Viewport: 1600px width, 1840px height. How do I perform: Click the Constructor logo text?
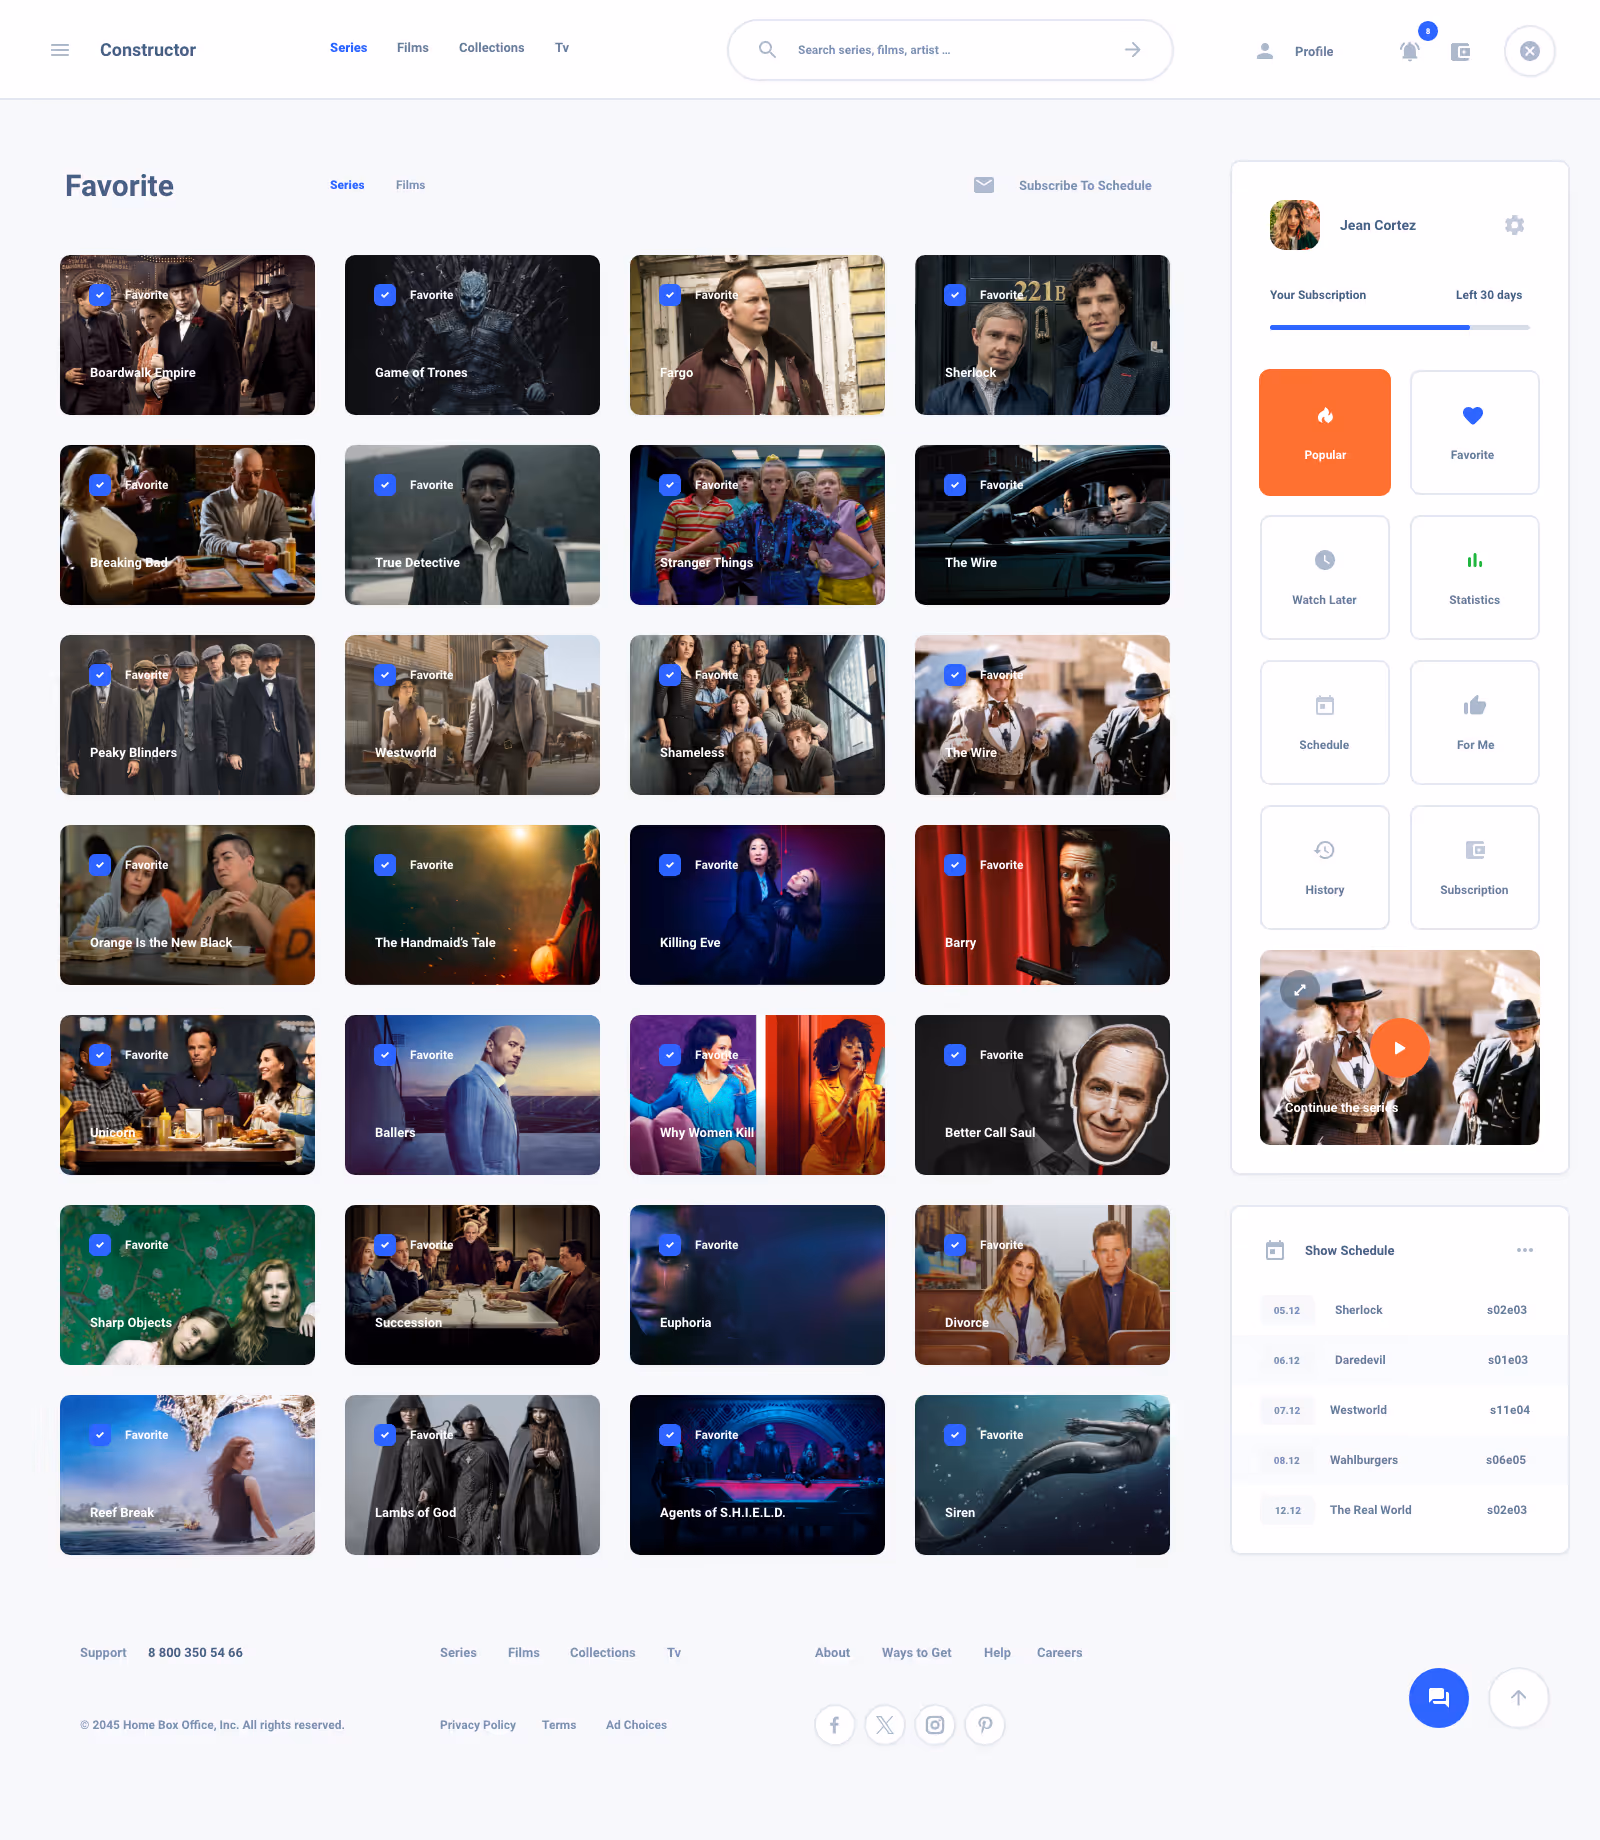(x=148, y=50)
